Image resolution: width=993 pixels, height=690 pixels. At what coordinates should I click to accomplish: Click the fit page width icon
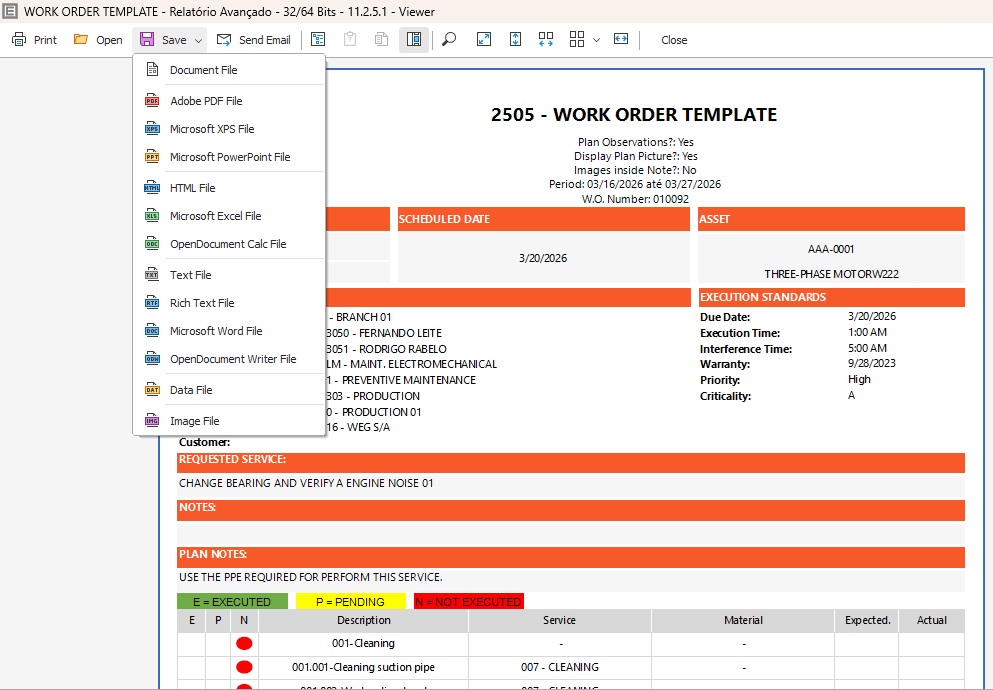click(621, 40)
